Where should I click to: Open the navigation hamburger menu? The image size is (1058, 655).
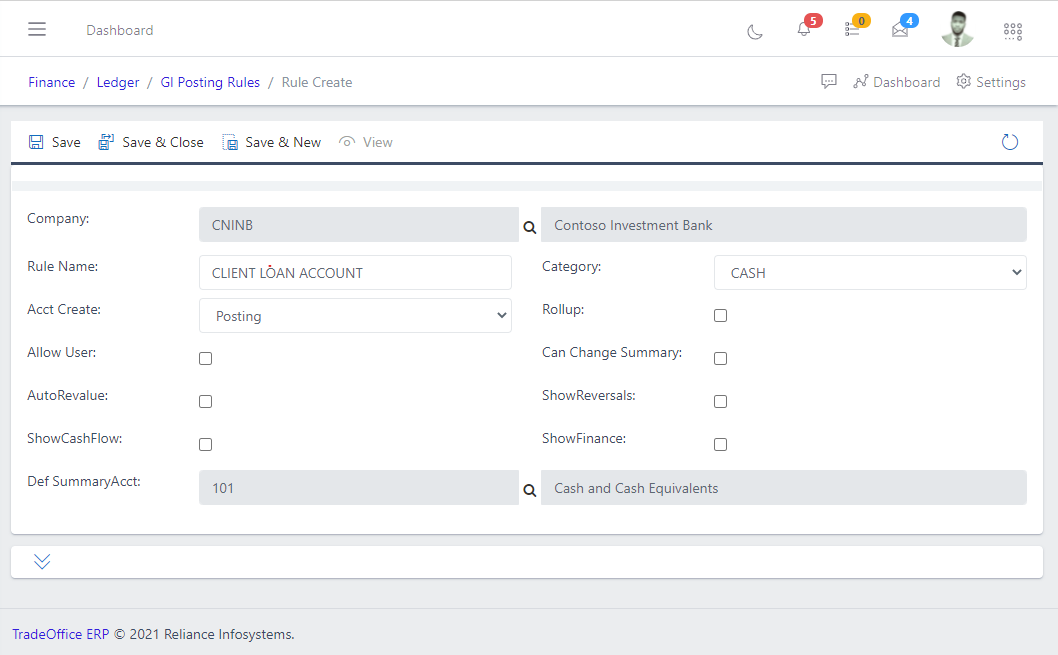coord(37,28)
